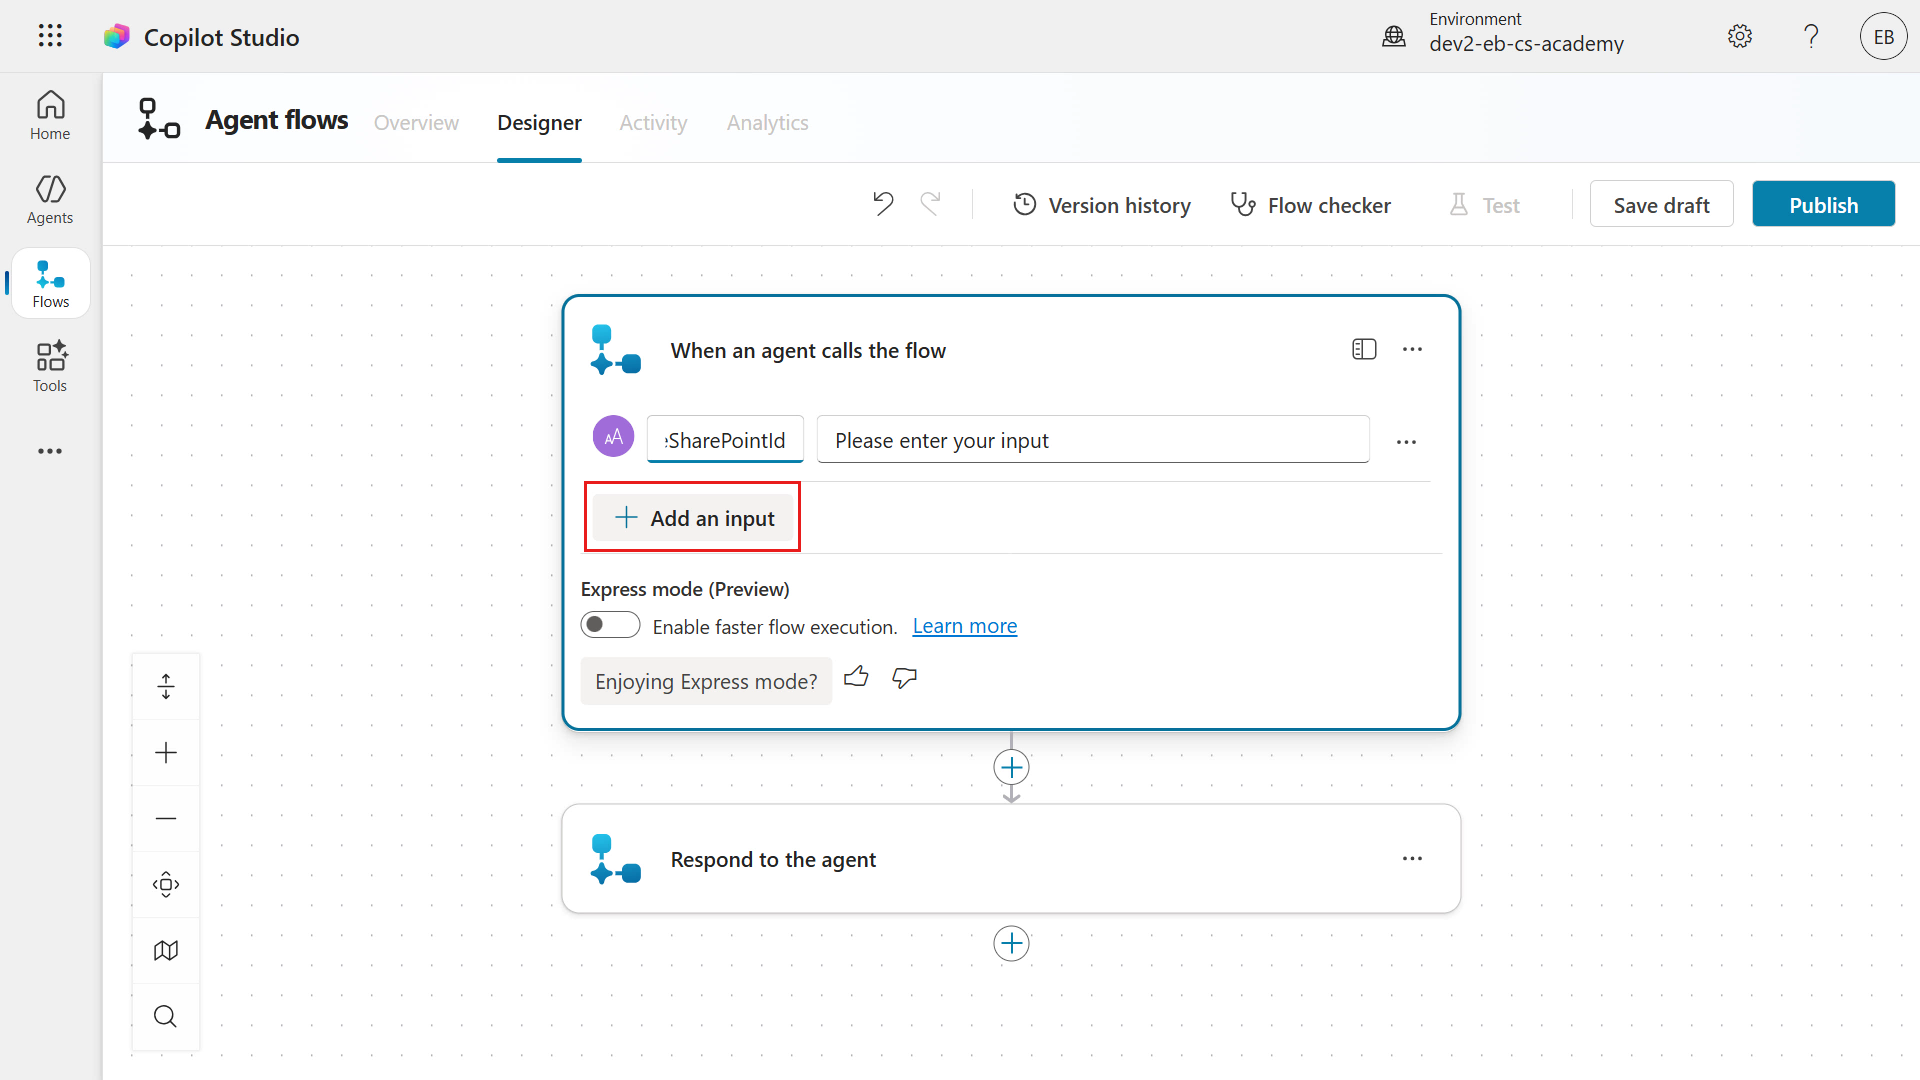Toggle the Express mode switch
Viewport: 1920px width, 1080px height.
coord(610,625)
